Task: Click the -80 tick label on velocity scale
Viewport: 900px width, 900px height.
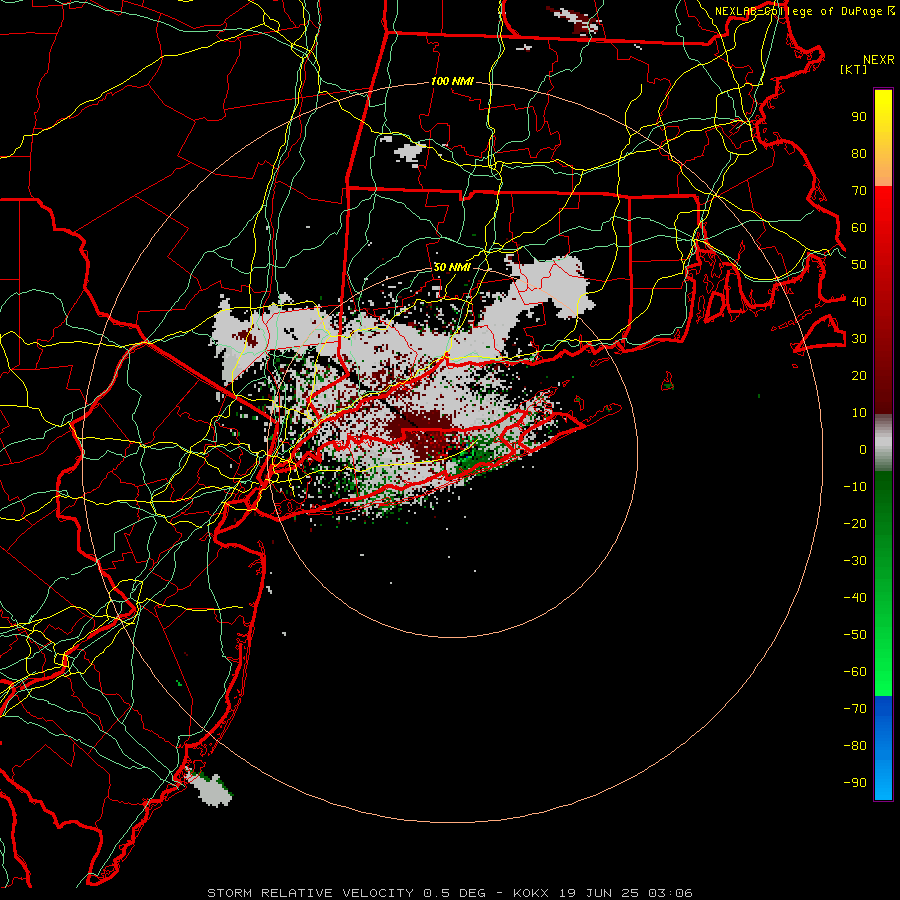Action: pos(855,746)
